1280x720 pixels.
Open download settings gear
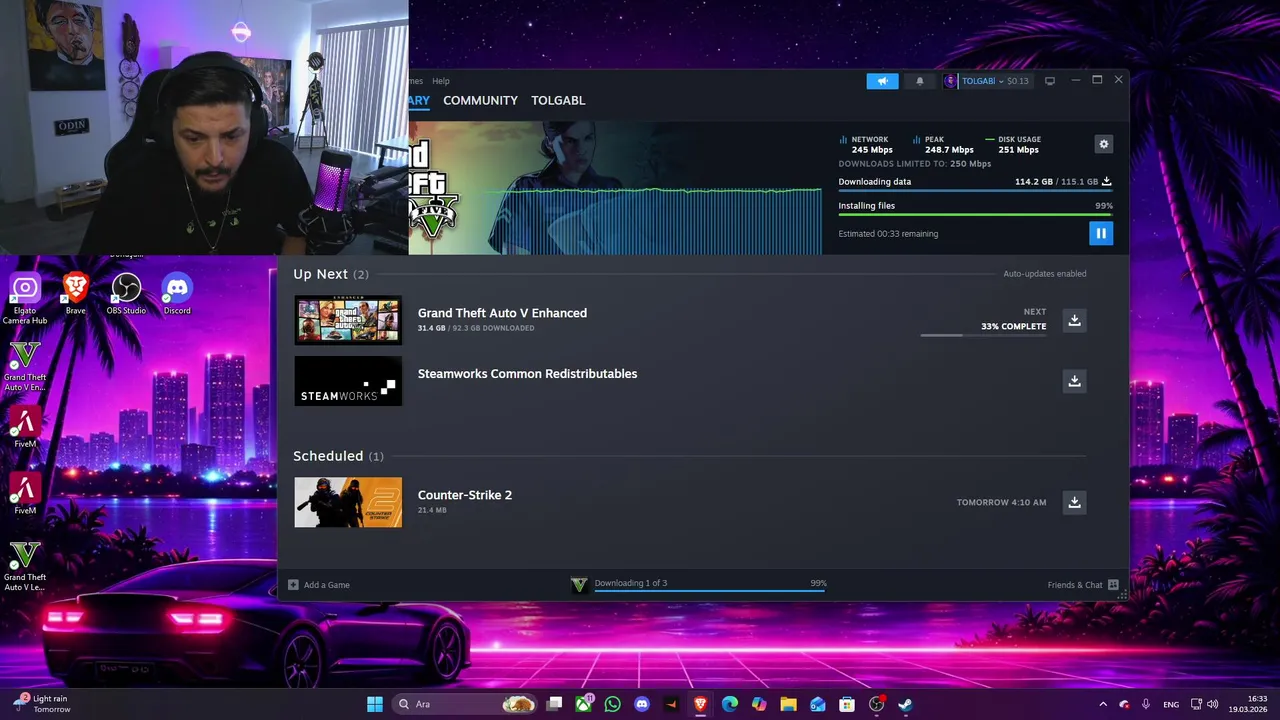click(x=1104, y=144)
